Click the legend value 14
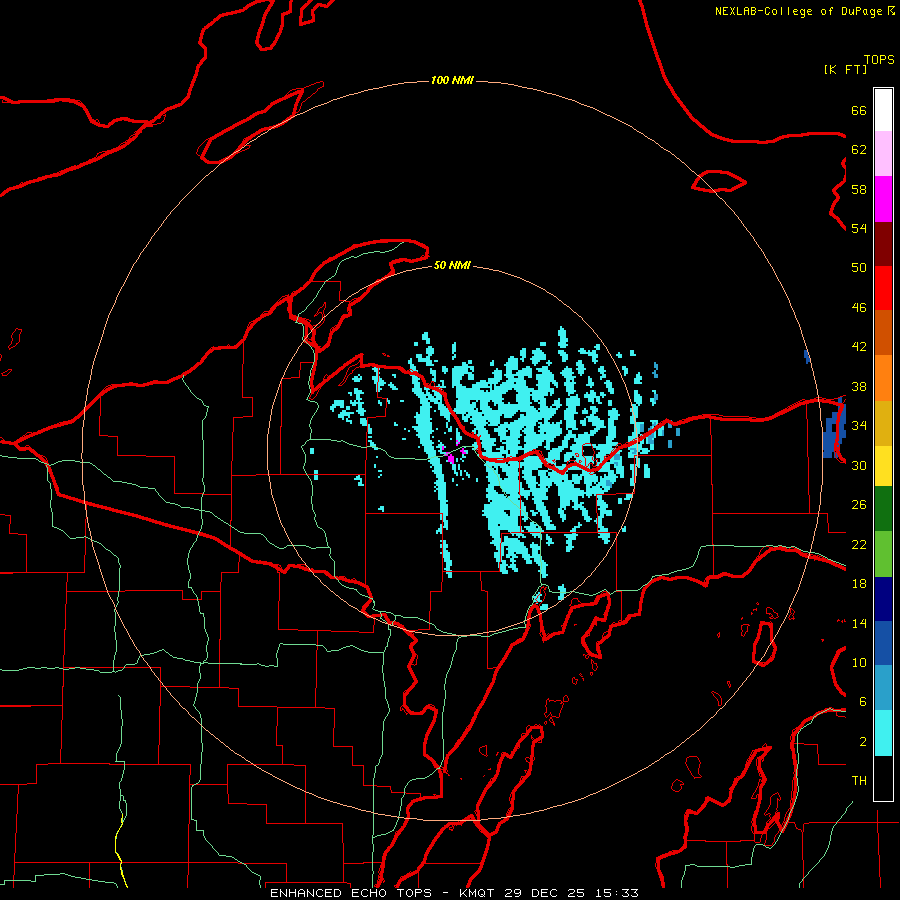 coord(859,623)
